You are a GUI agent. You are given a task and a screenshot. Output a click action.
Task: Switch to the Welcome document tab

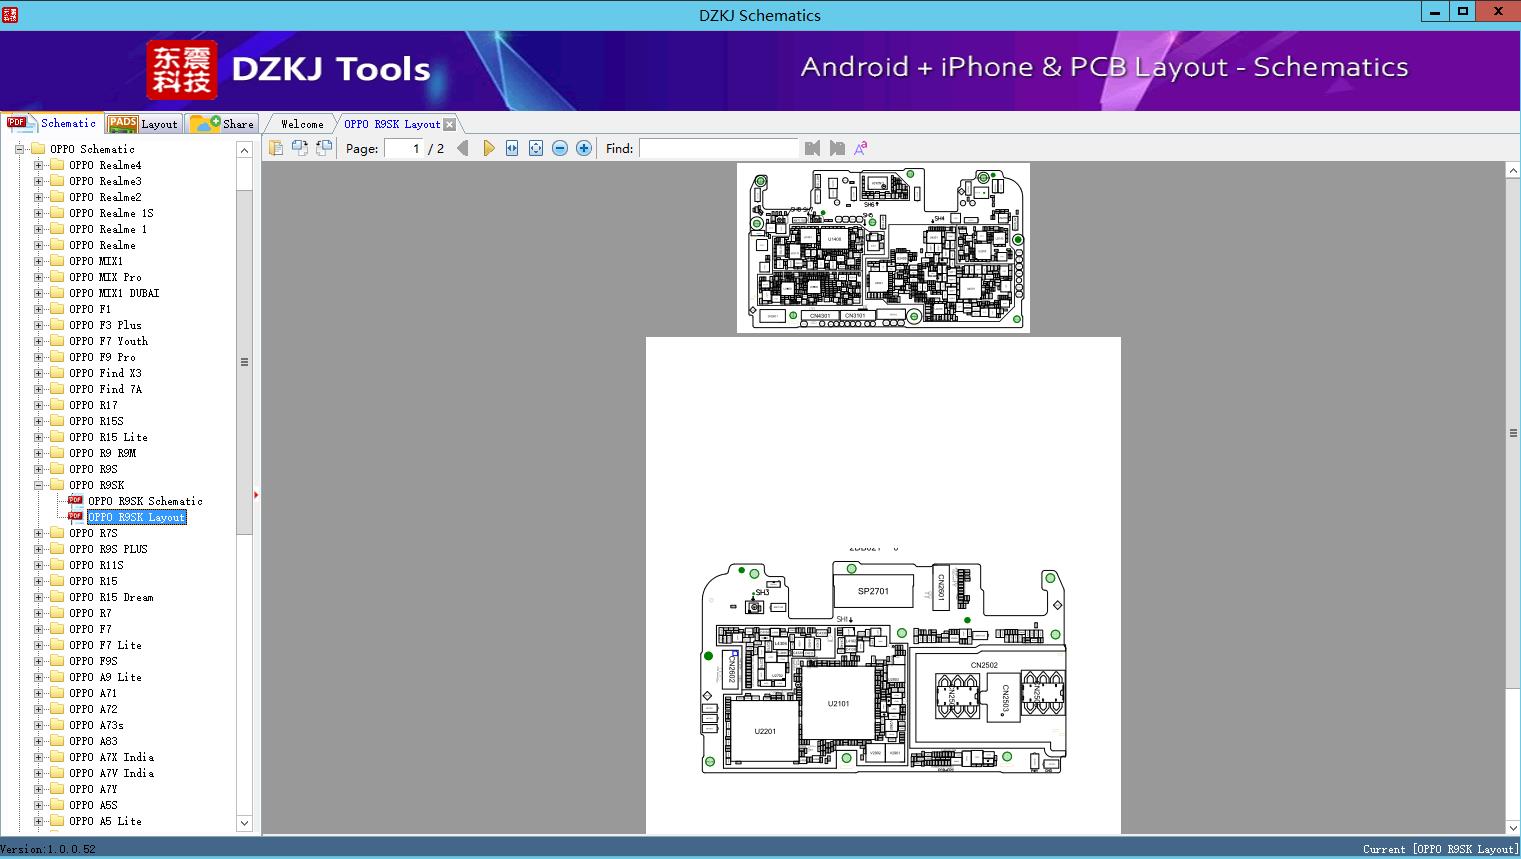[x=302, y=124]
